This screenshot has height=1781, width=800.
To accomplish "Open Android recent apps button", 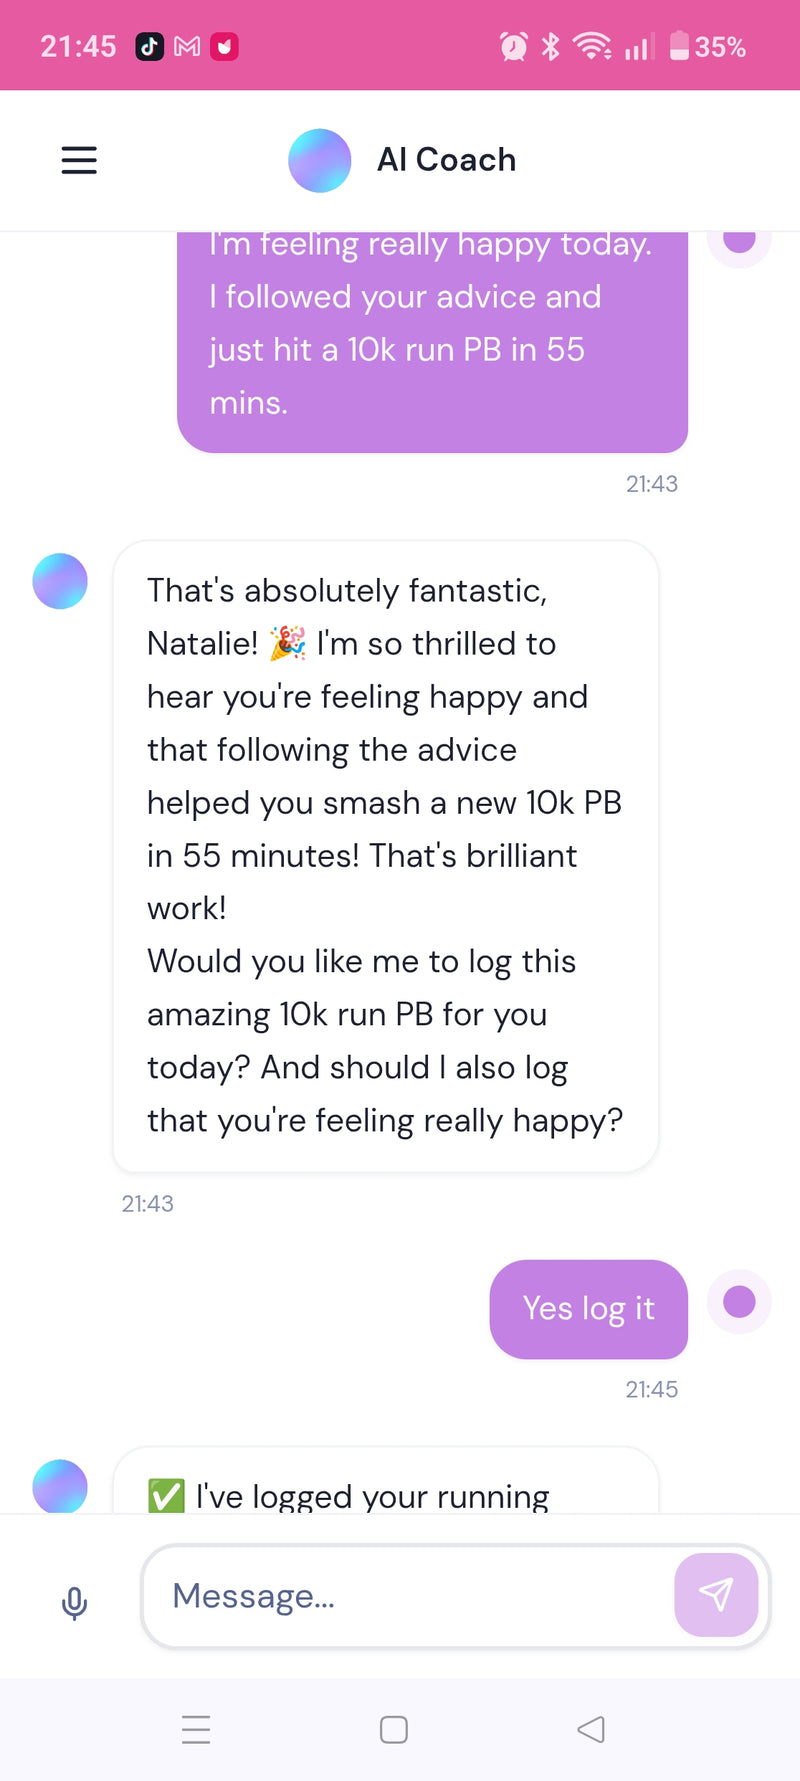I will (x=196, y=1729).
